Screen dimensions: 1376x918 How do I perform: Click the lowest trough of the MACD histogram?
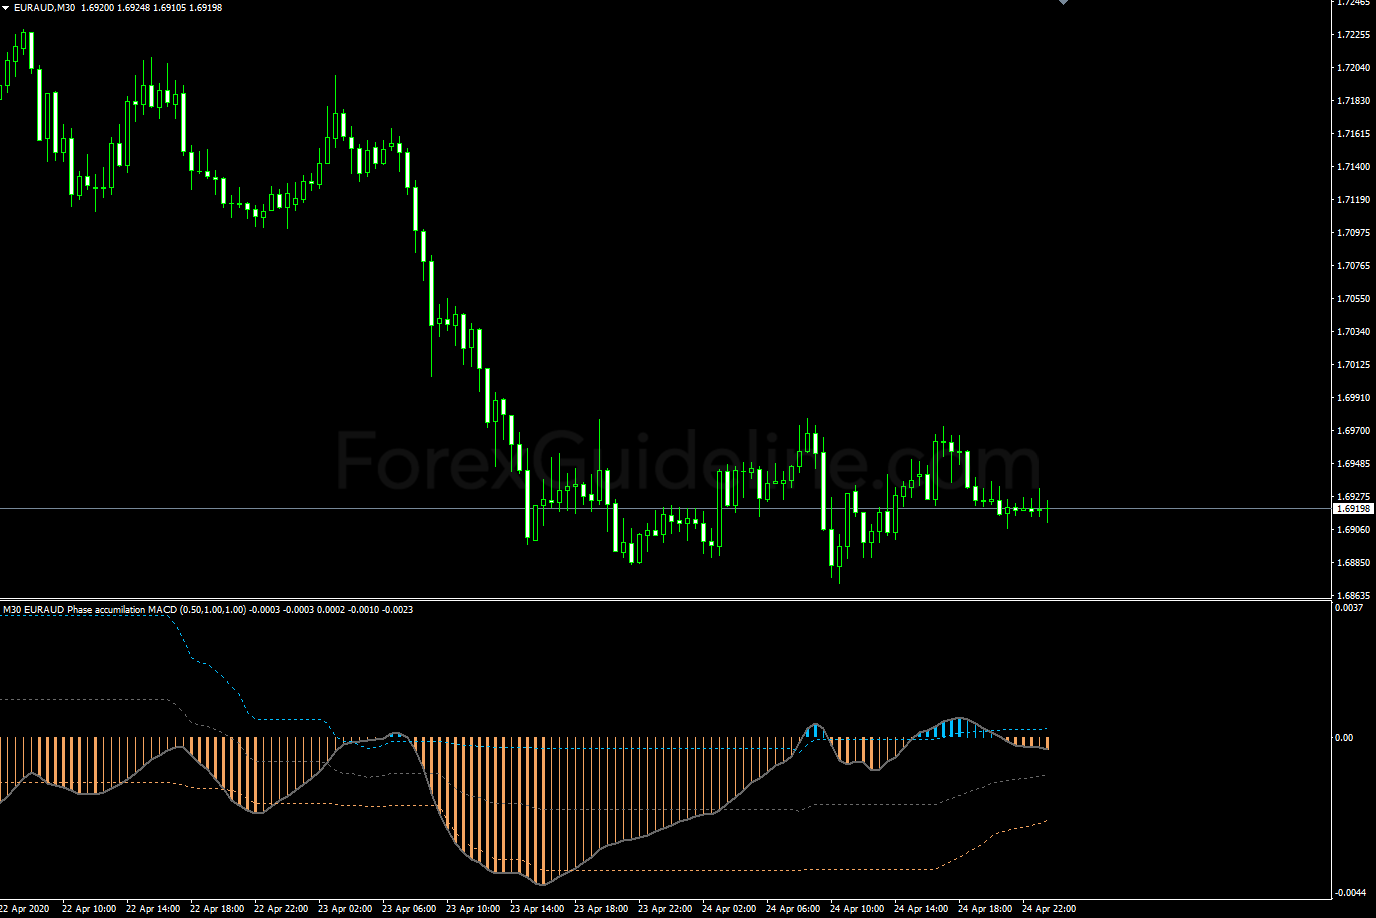click(x=542, y=882)
